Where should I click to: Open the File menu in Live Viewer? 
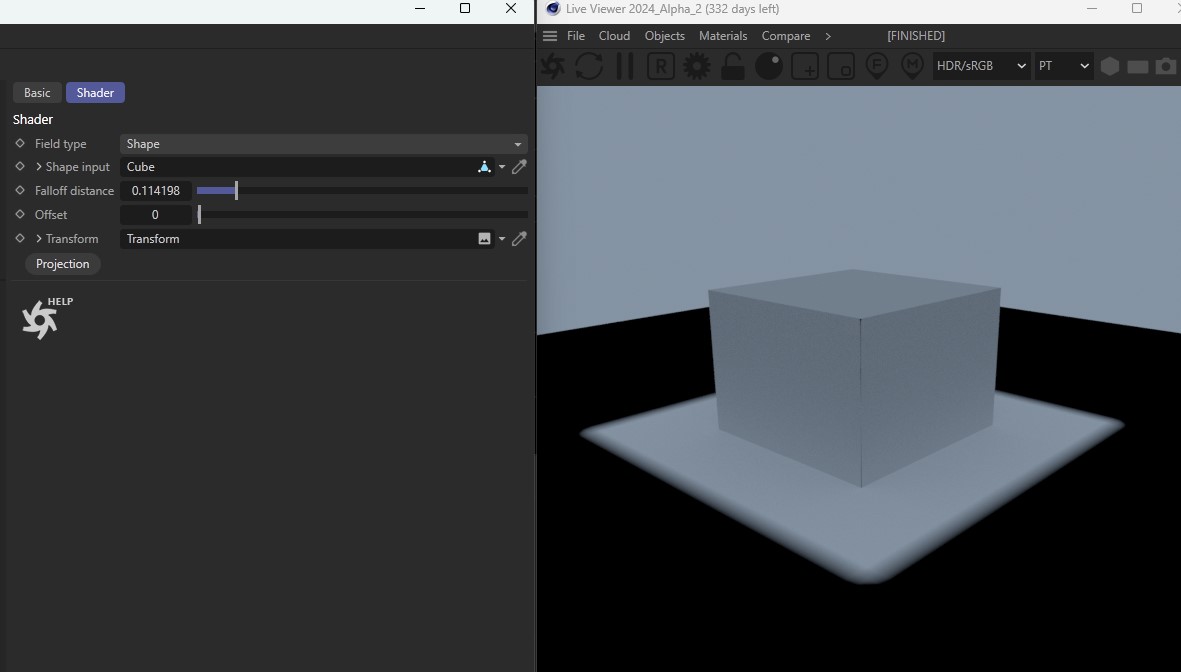coord(576,35)
